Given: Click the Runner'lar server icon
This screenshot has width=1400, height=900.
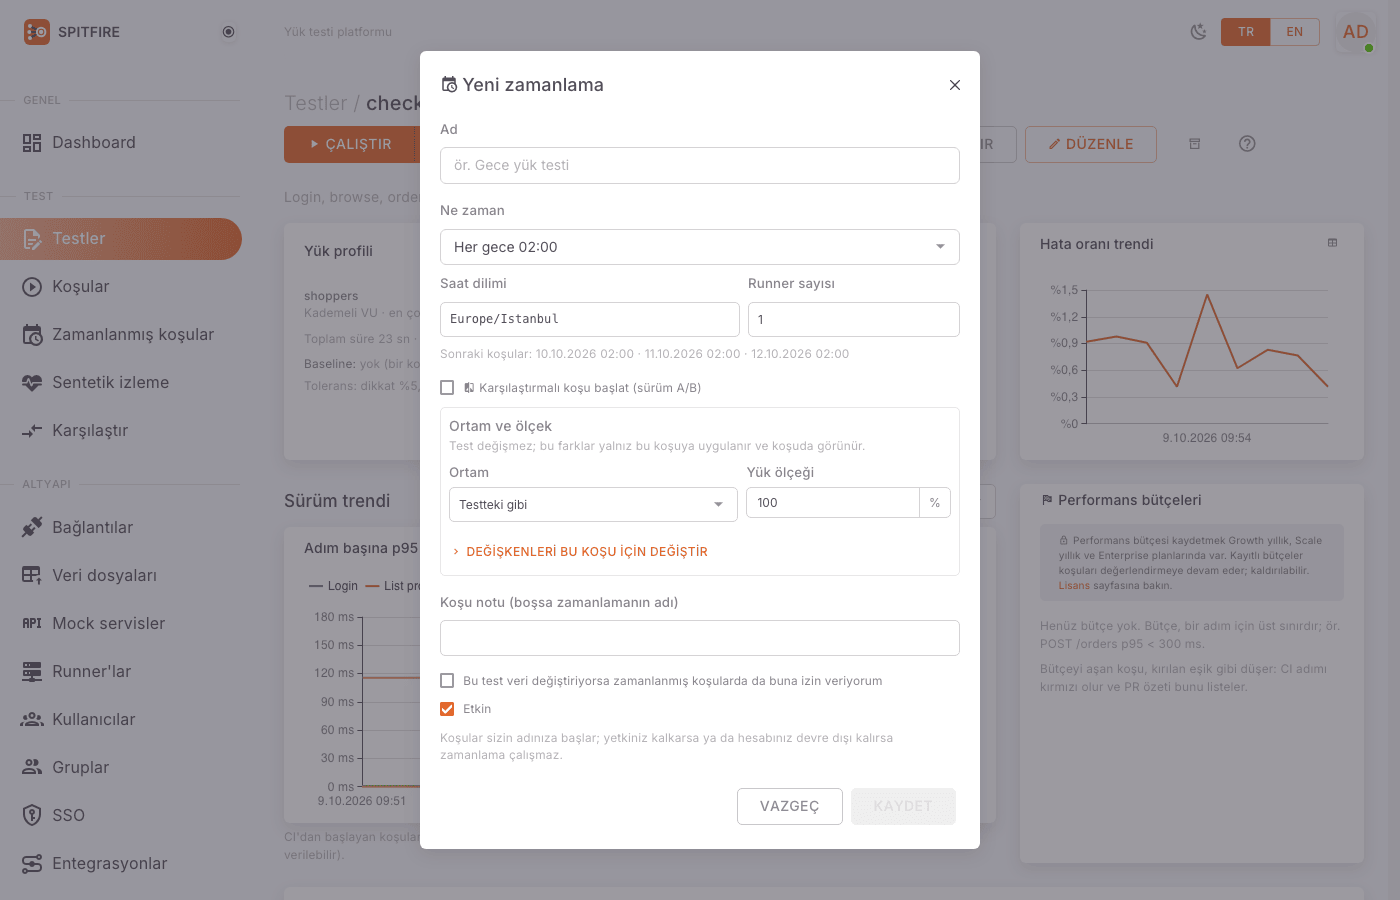Looking at the screenshot, I should 32,671.
